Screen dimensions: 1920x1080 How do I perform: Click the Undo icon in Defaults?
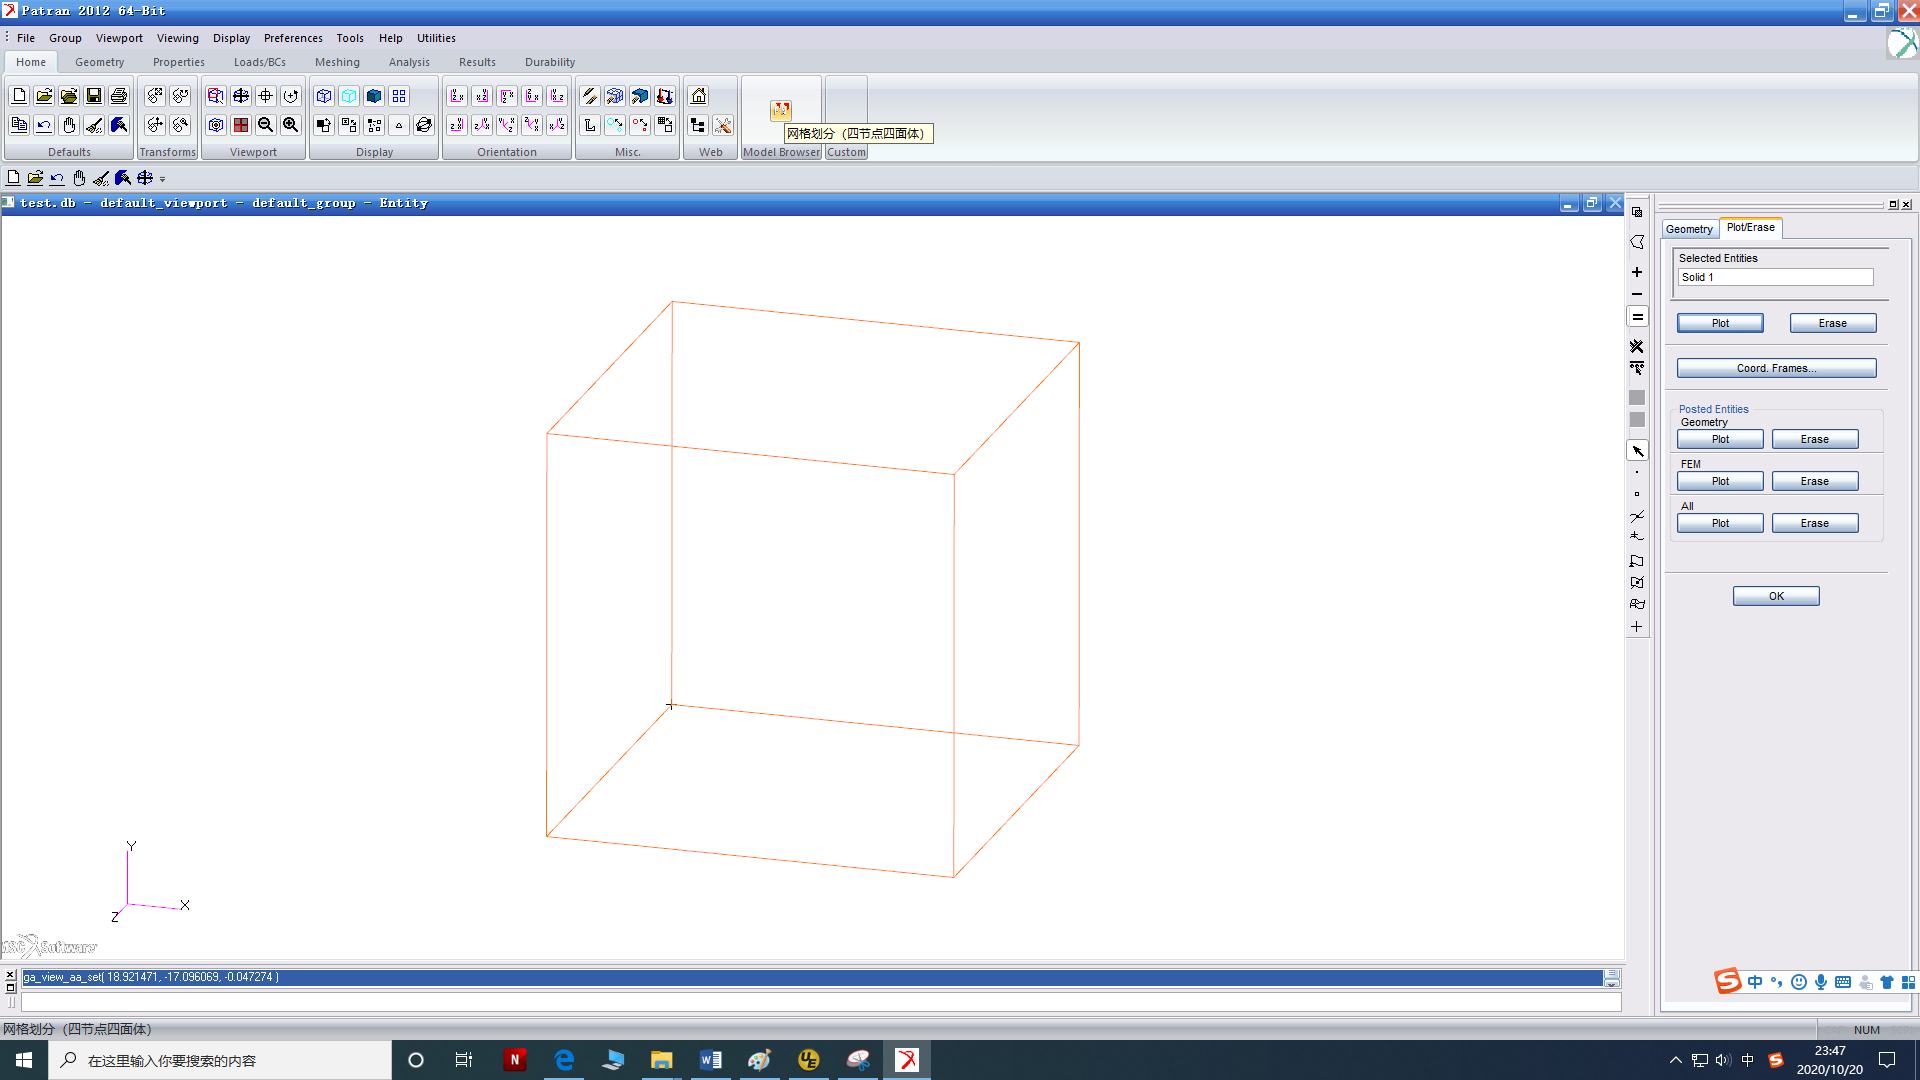point(44,125)
